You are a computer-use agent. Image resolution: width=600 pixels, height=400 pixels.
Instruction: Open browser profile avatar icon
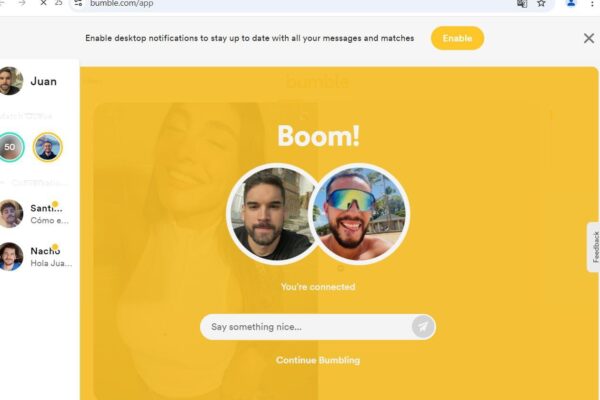pyautogui.click(x=571, y=3)
